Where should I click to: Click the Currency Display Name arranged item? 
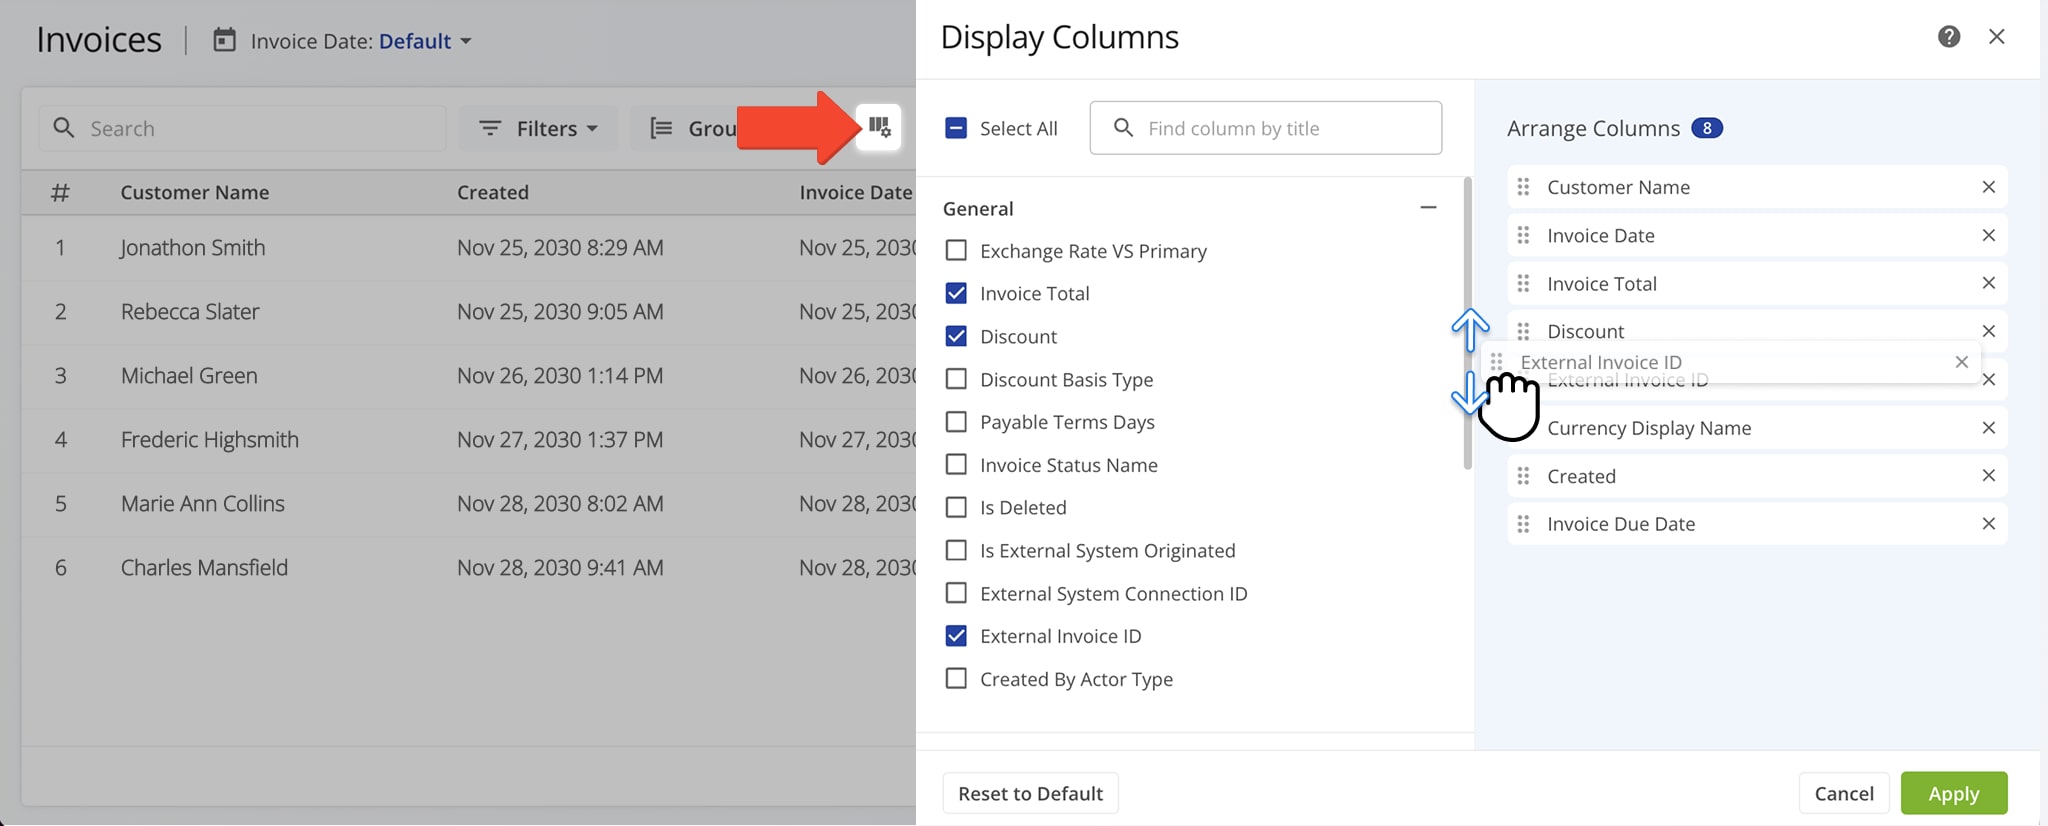coord(1757,428)
